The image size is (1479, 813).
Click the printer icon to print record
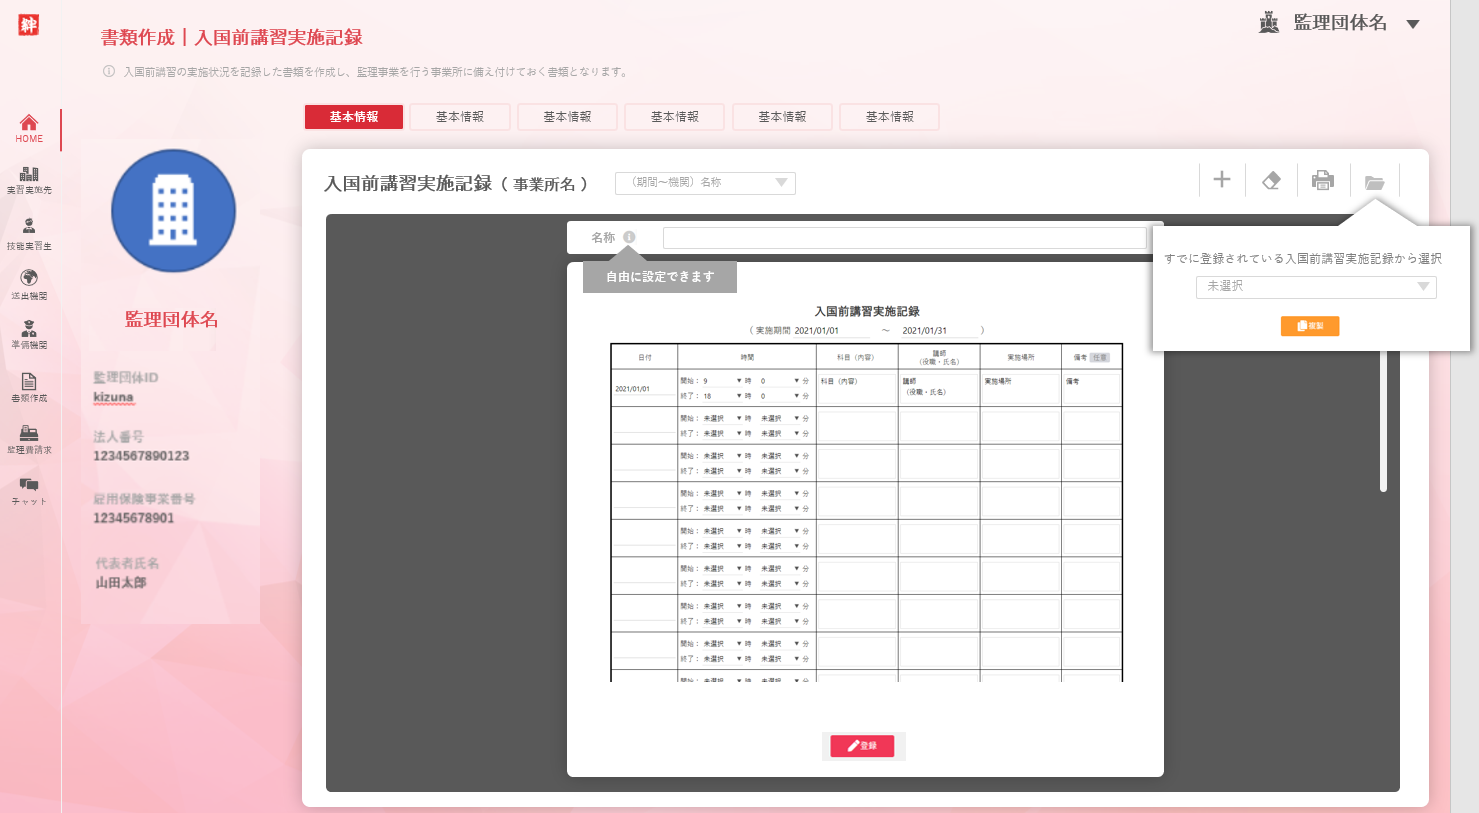pos(1323,181)
